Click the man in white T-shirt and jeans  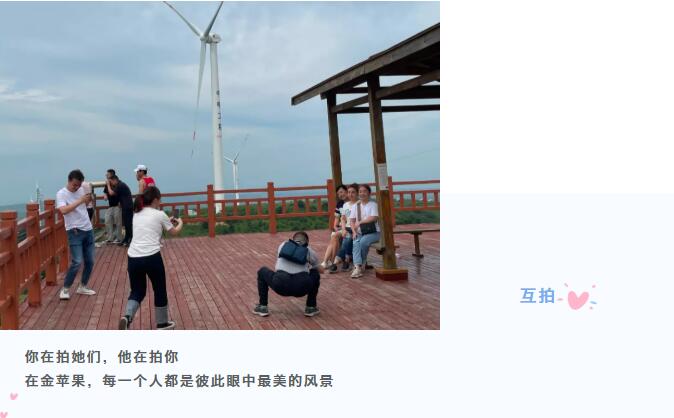click(76, 234)
